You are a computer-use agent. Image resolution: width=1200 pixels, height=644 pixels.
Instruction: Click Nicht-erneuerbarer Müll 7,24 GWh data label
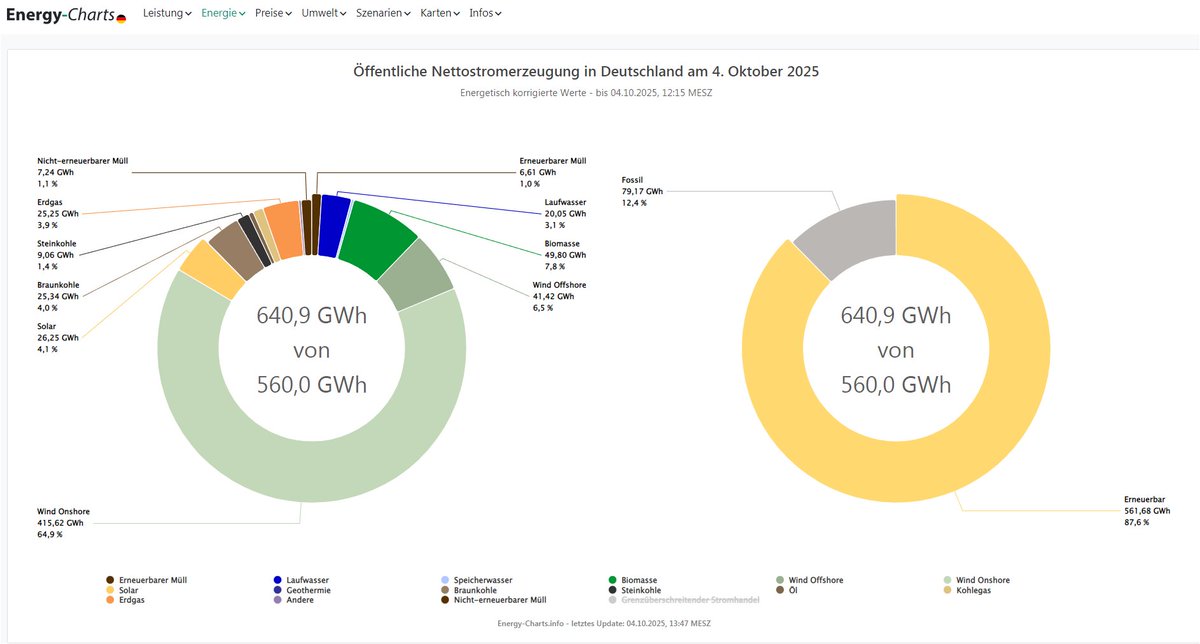82,172
